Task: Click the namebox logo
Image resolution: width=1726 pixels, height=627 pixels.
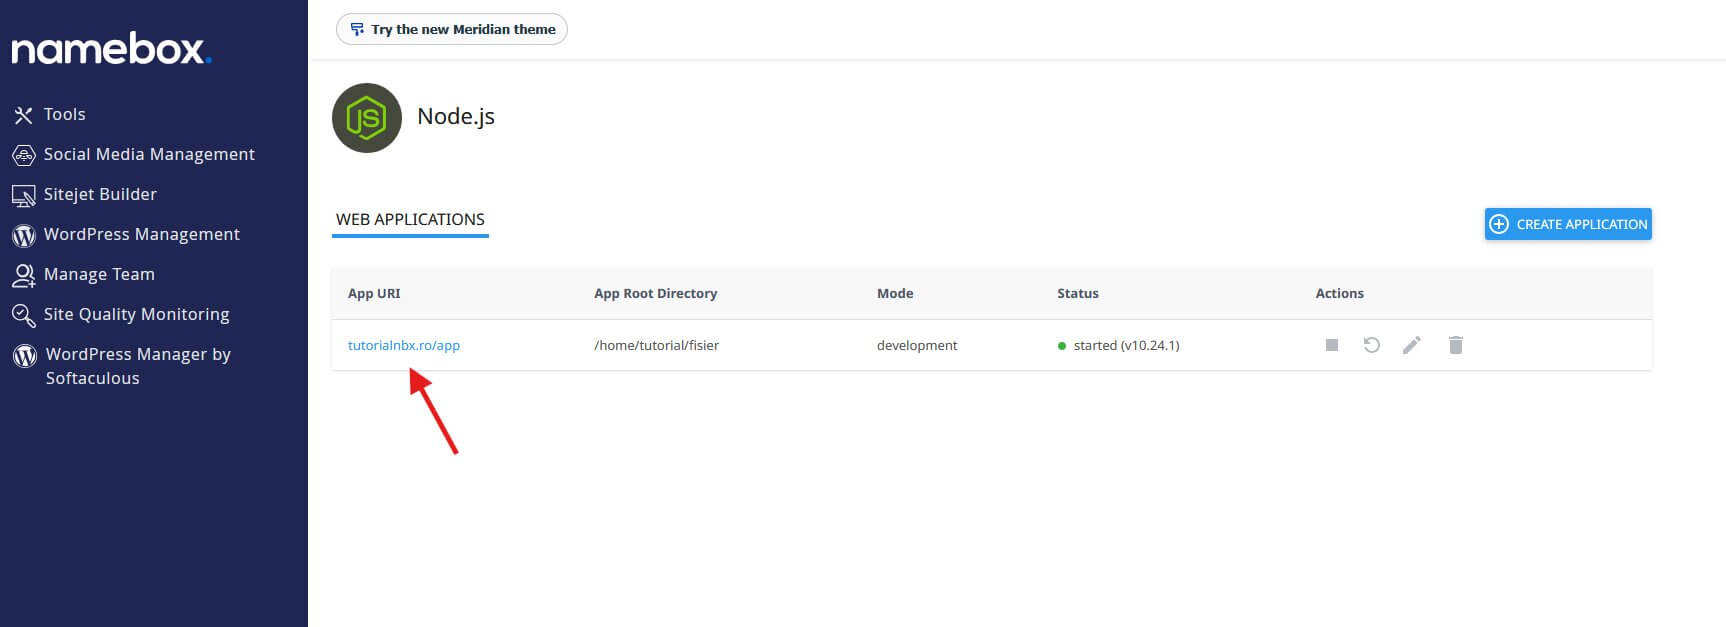Action: tap(111, 49)
